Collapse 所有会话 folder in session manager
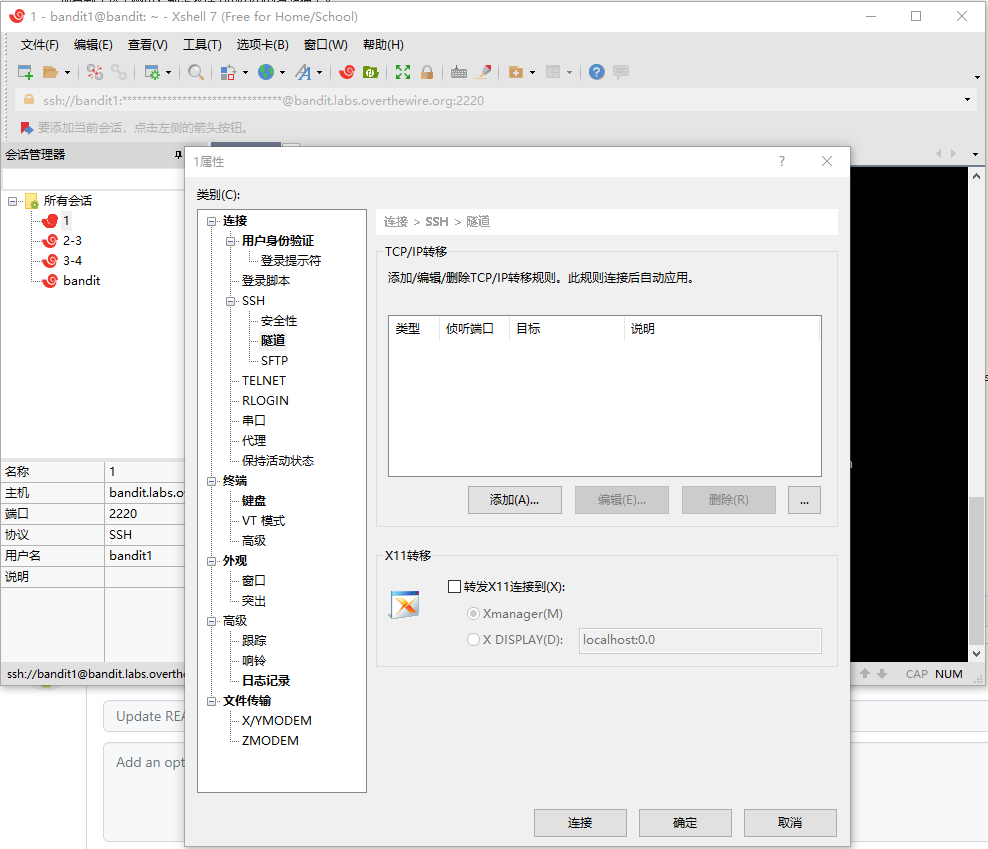988x849 pixels. click(x=12, y=202)
